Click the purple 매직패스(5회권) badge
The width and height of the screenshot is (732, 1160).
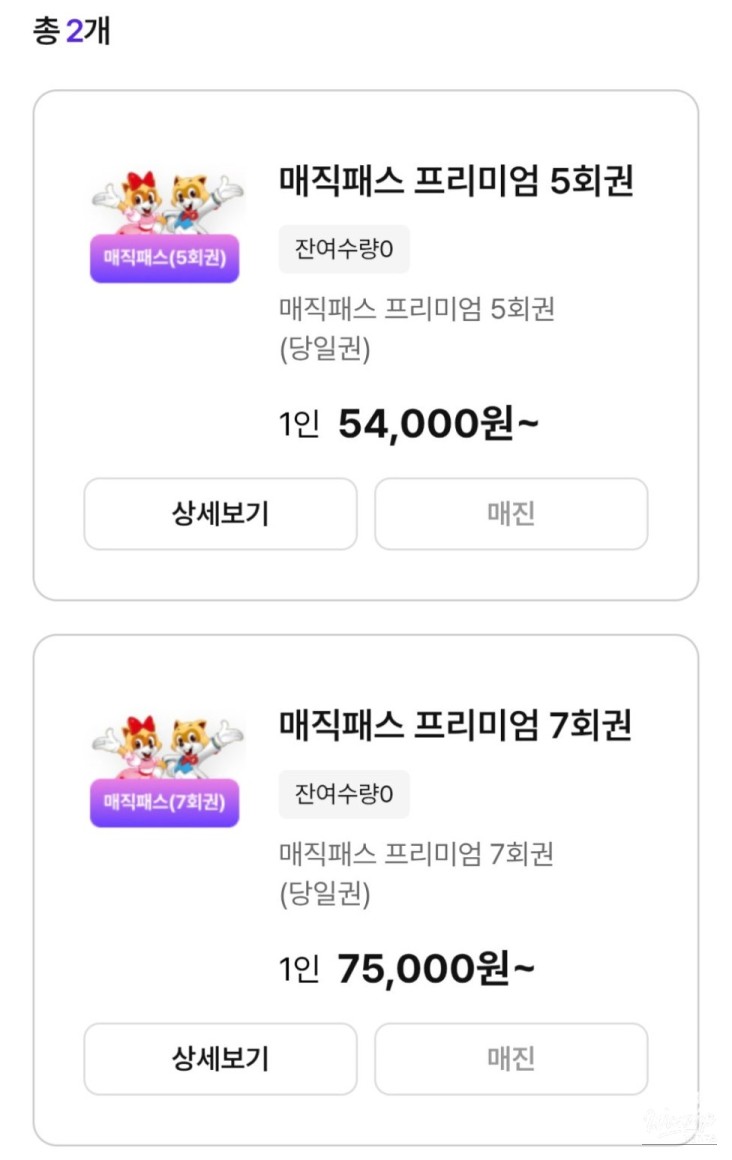[x=165, y=259]
